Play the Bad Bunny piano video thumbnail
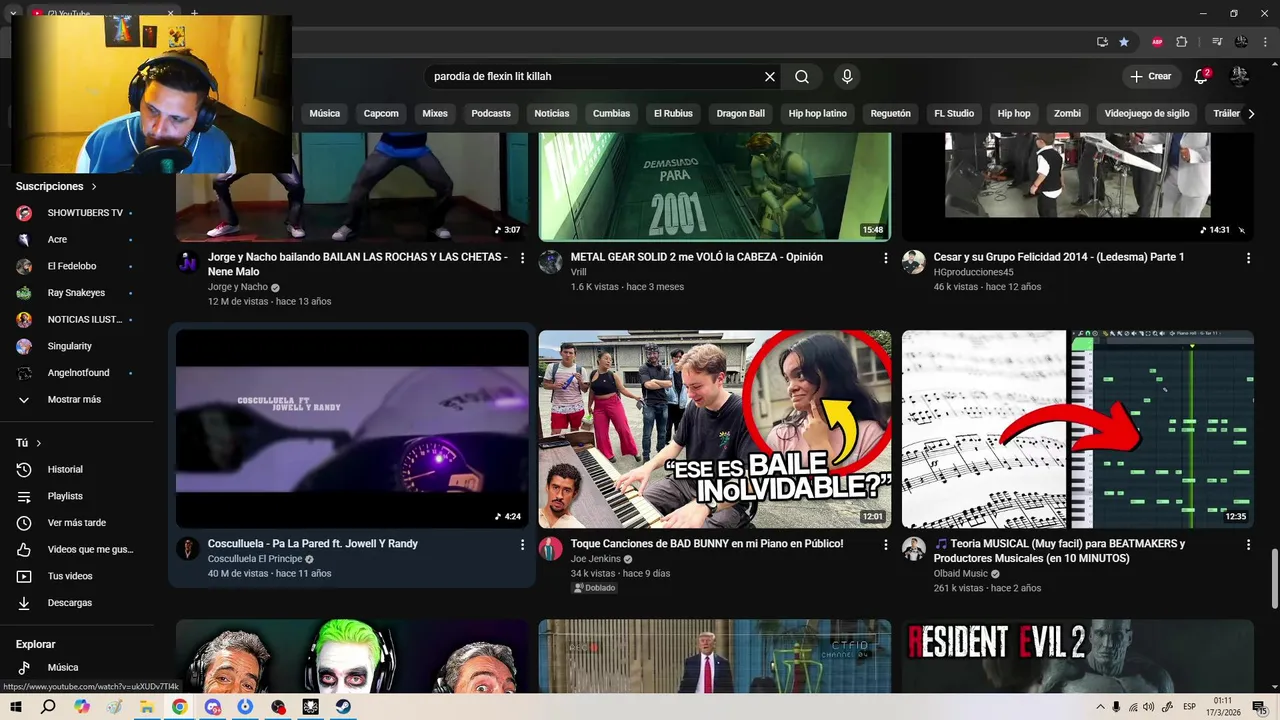 pyautogui.click(x=715, y=429)
